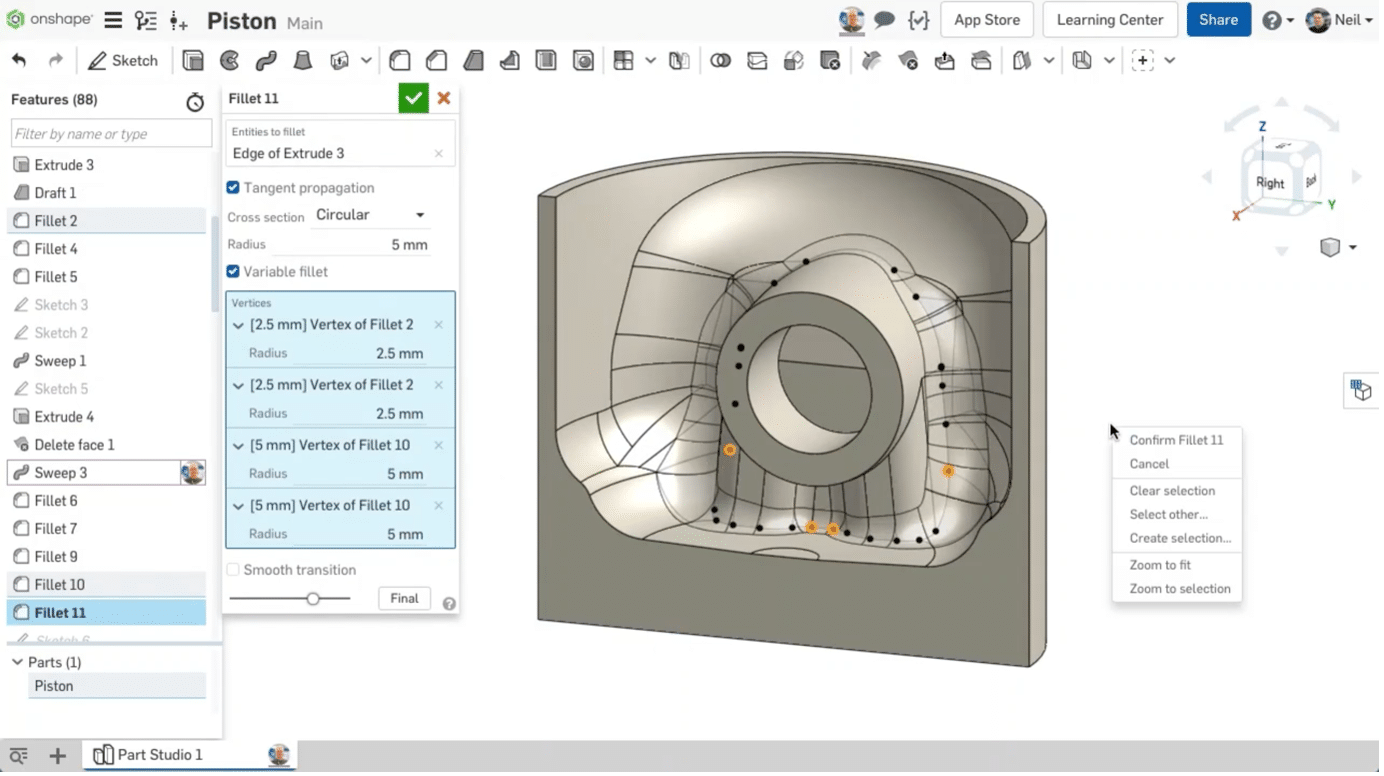
Task: Select the Fillet tool
Action: [400, 60]
